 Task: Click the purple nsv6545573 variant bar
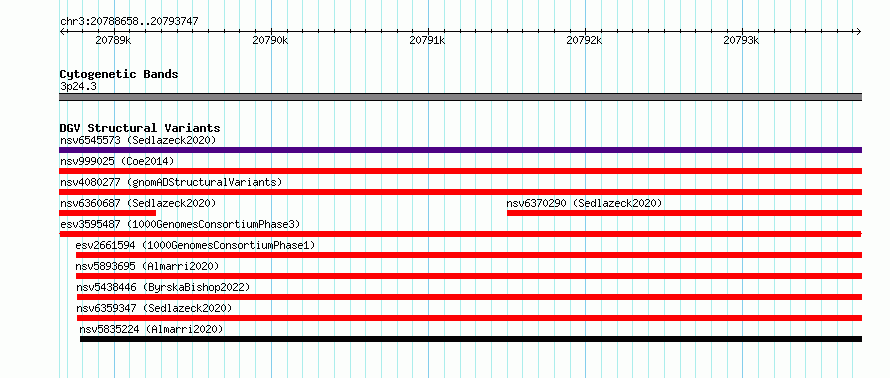tap(460, 150)
